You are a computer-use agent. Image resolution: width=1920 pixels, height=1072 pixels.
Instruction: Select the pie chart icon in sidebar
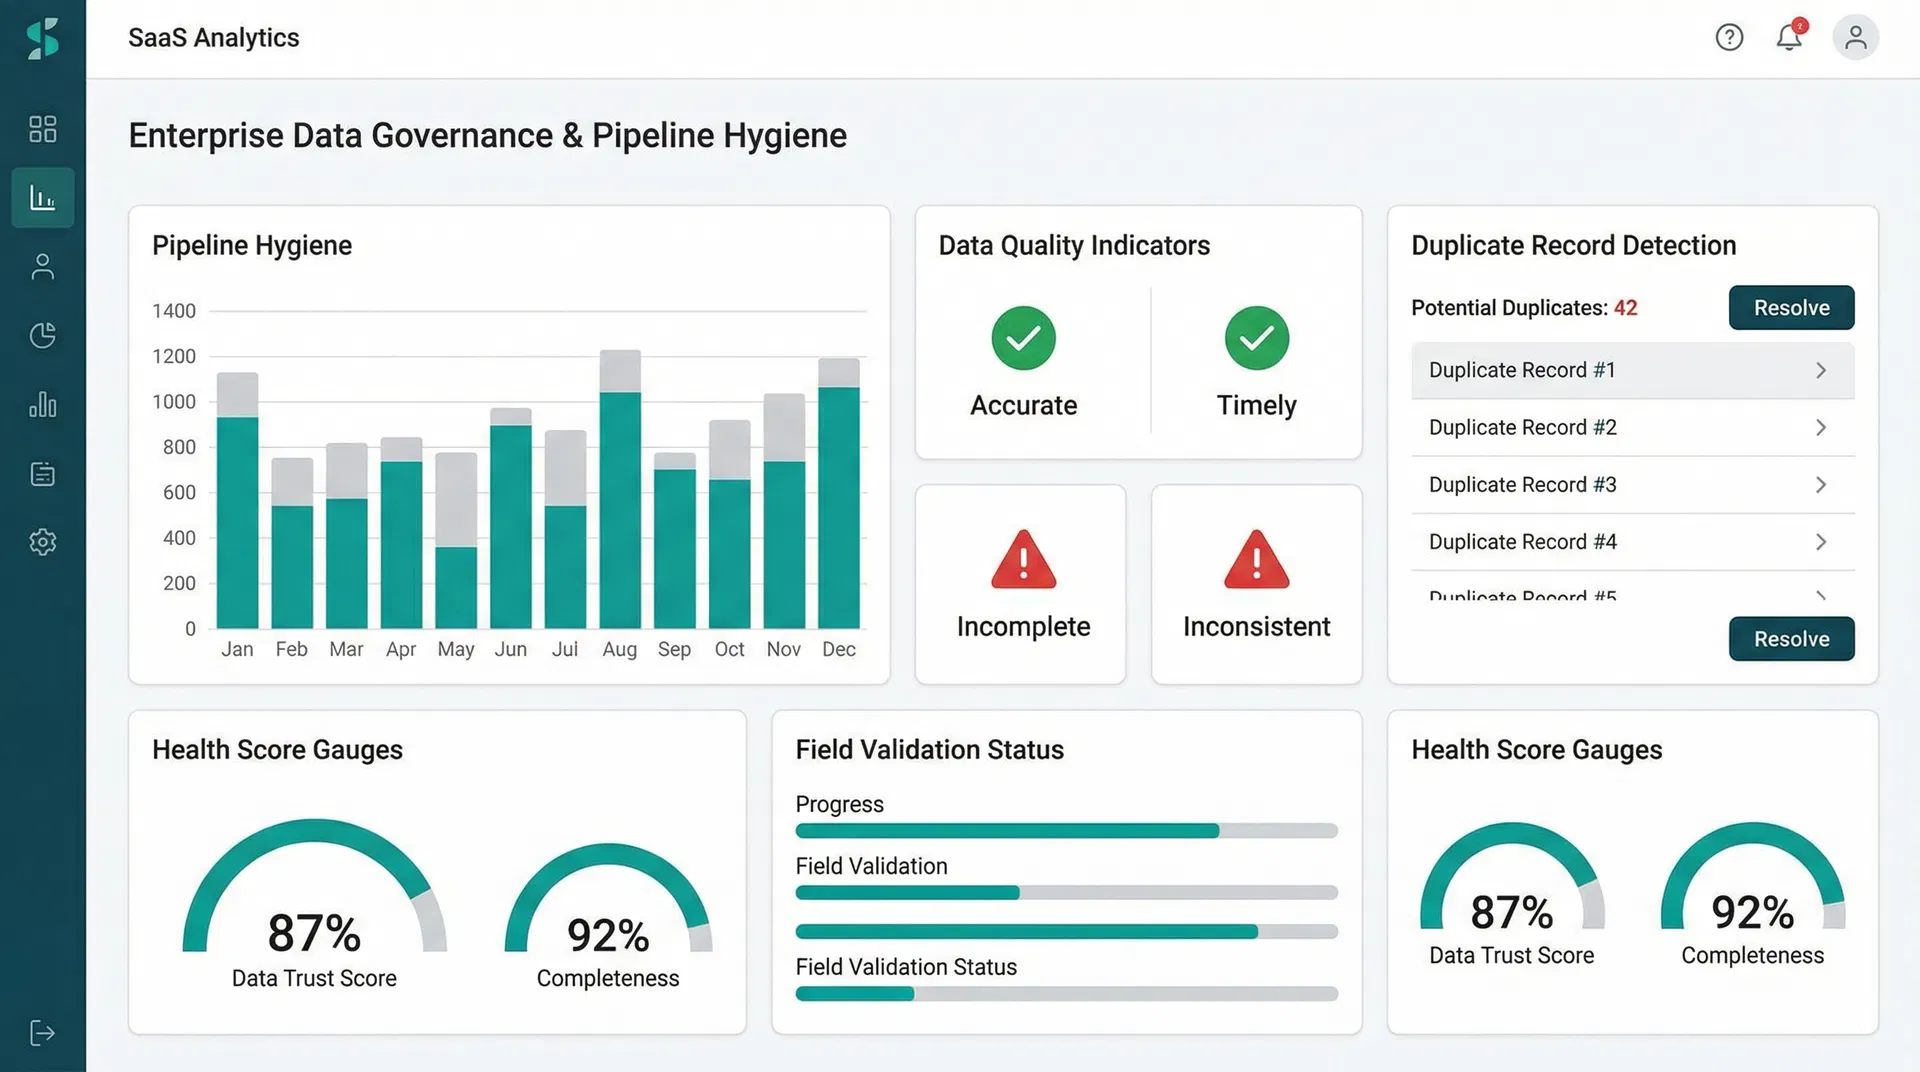pyautogui.click(x=42, y=335)
